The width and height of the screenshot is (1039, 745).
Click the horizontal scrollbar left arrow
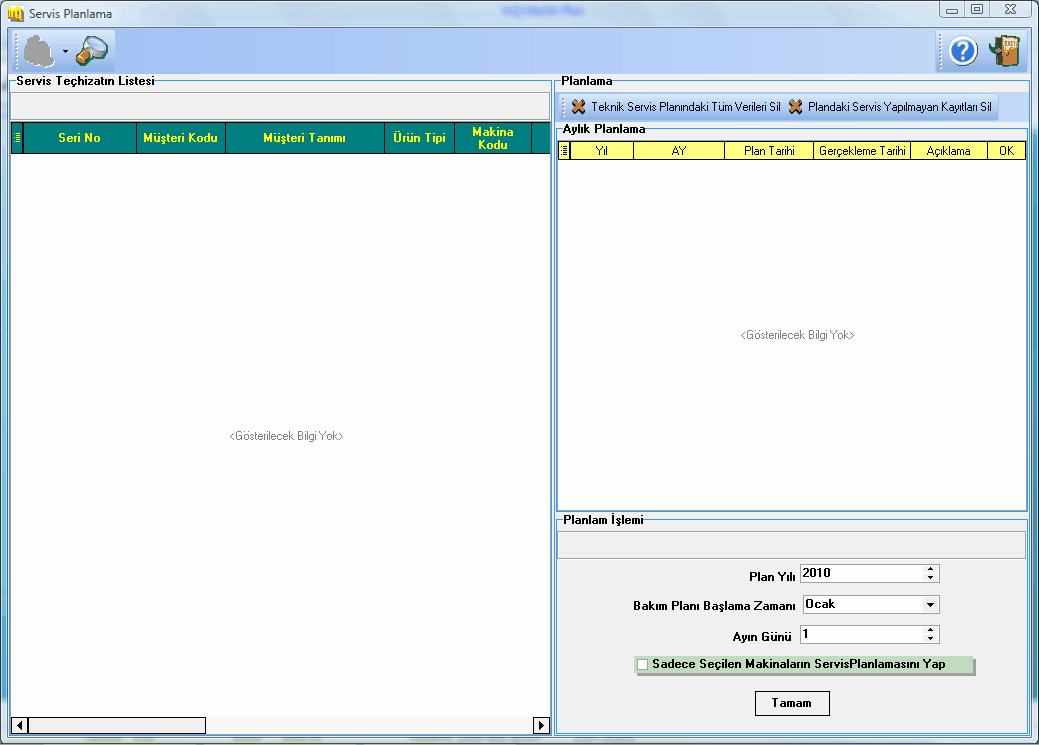pyautogui.click(x=20, y=725)
